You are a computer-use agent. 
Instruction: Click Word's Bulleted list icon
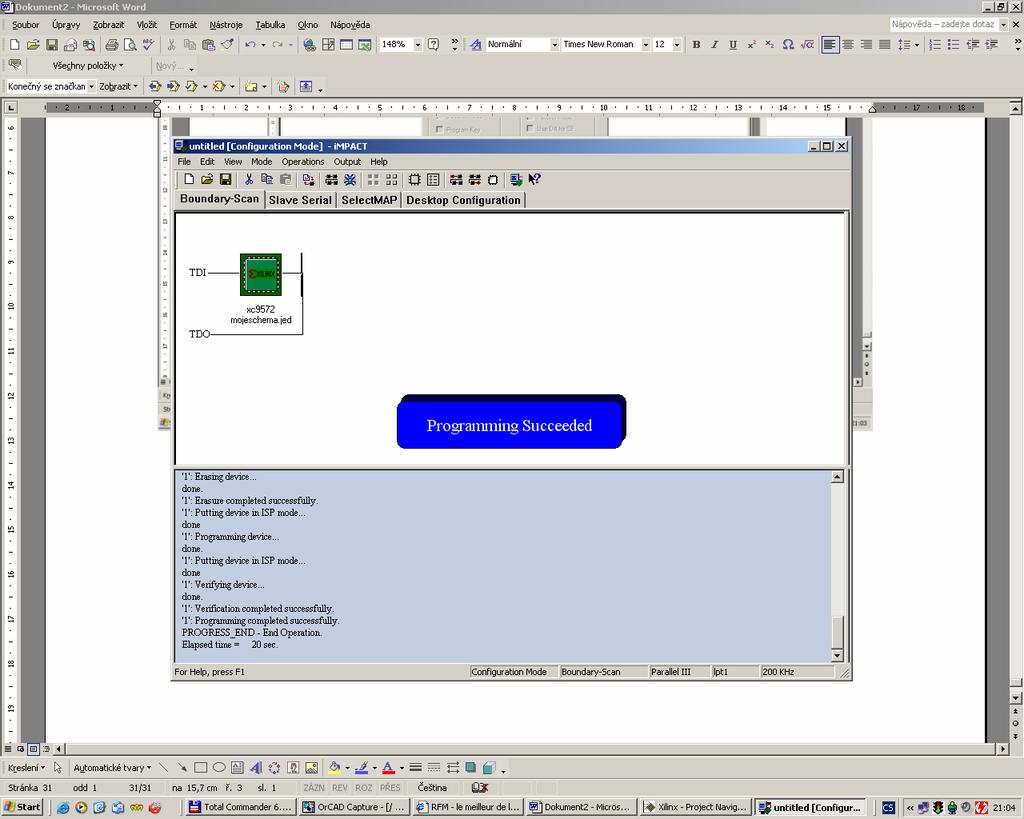(x=953, y=44)
